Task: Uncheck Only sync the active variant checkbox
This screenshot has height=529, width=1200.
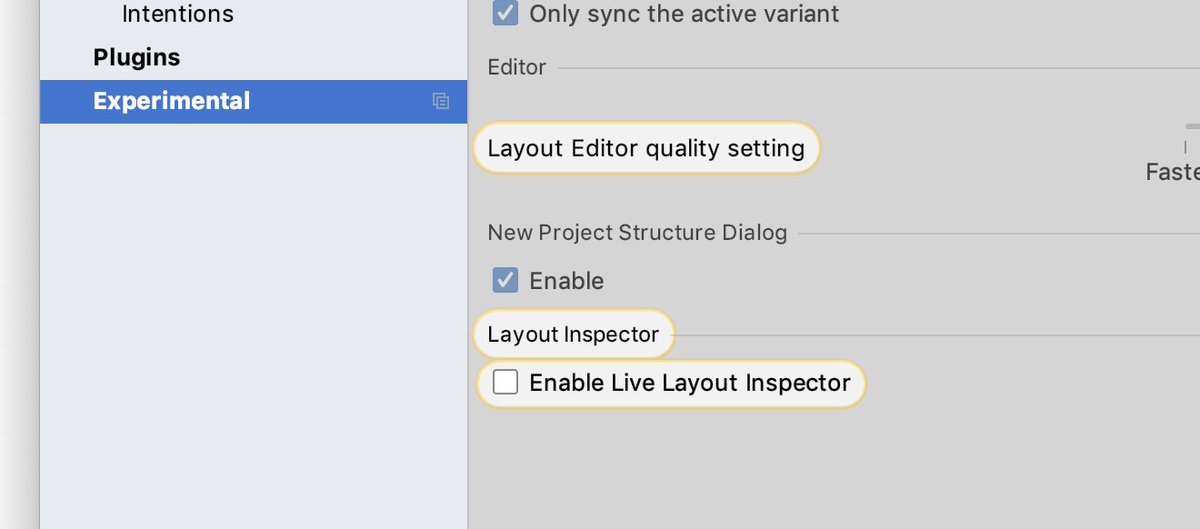Action: click(506, 13)
